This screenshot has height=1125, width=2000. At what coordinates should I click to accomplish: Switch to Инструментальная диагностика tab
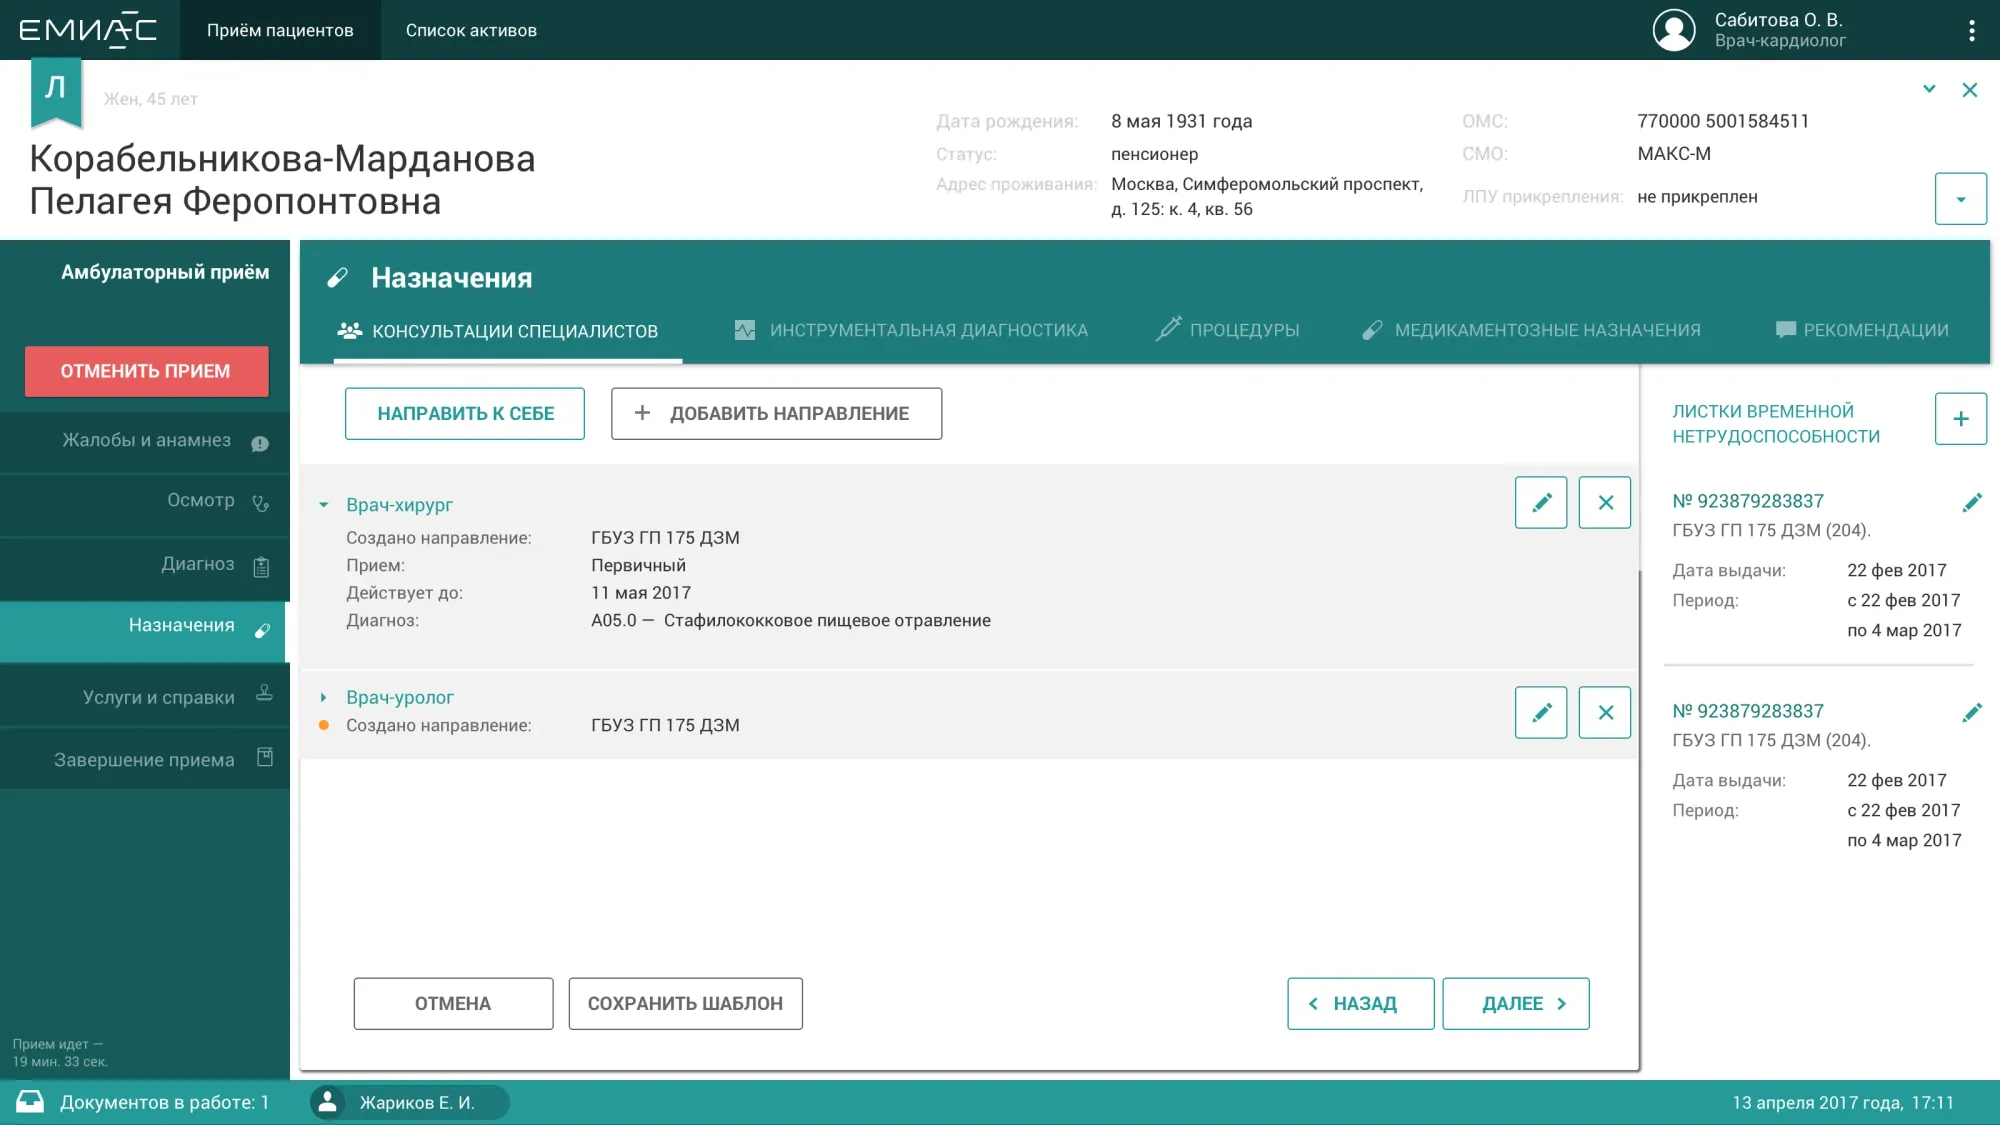(x=911, y=330)
